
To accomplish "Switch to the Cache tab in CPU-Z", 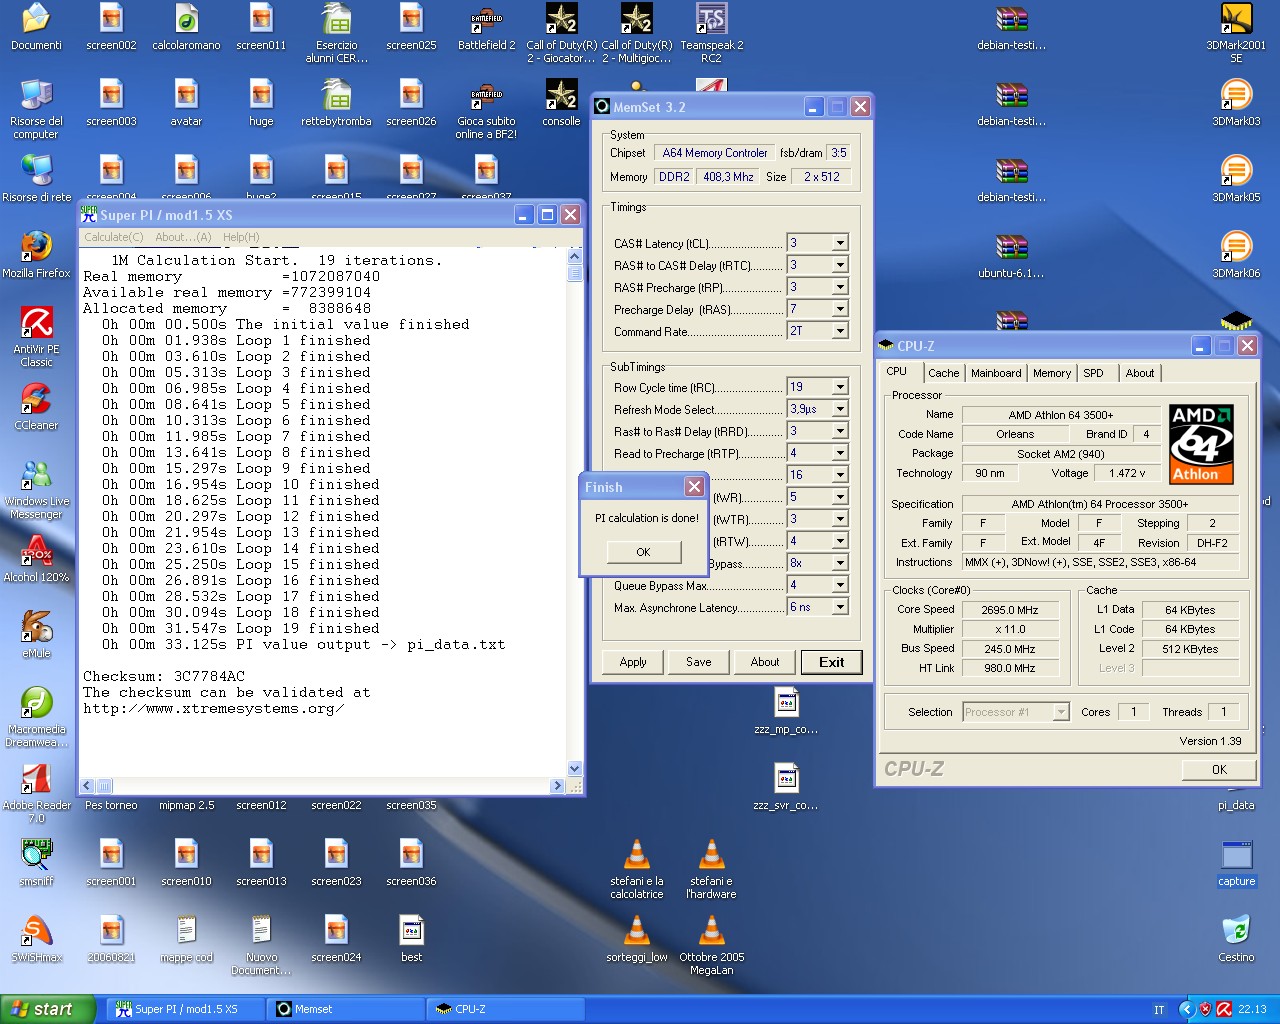I will pyautogui.click(x=943, y=373).
